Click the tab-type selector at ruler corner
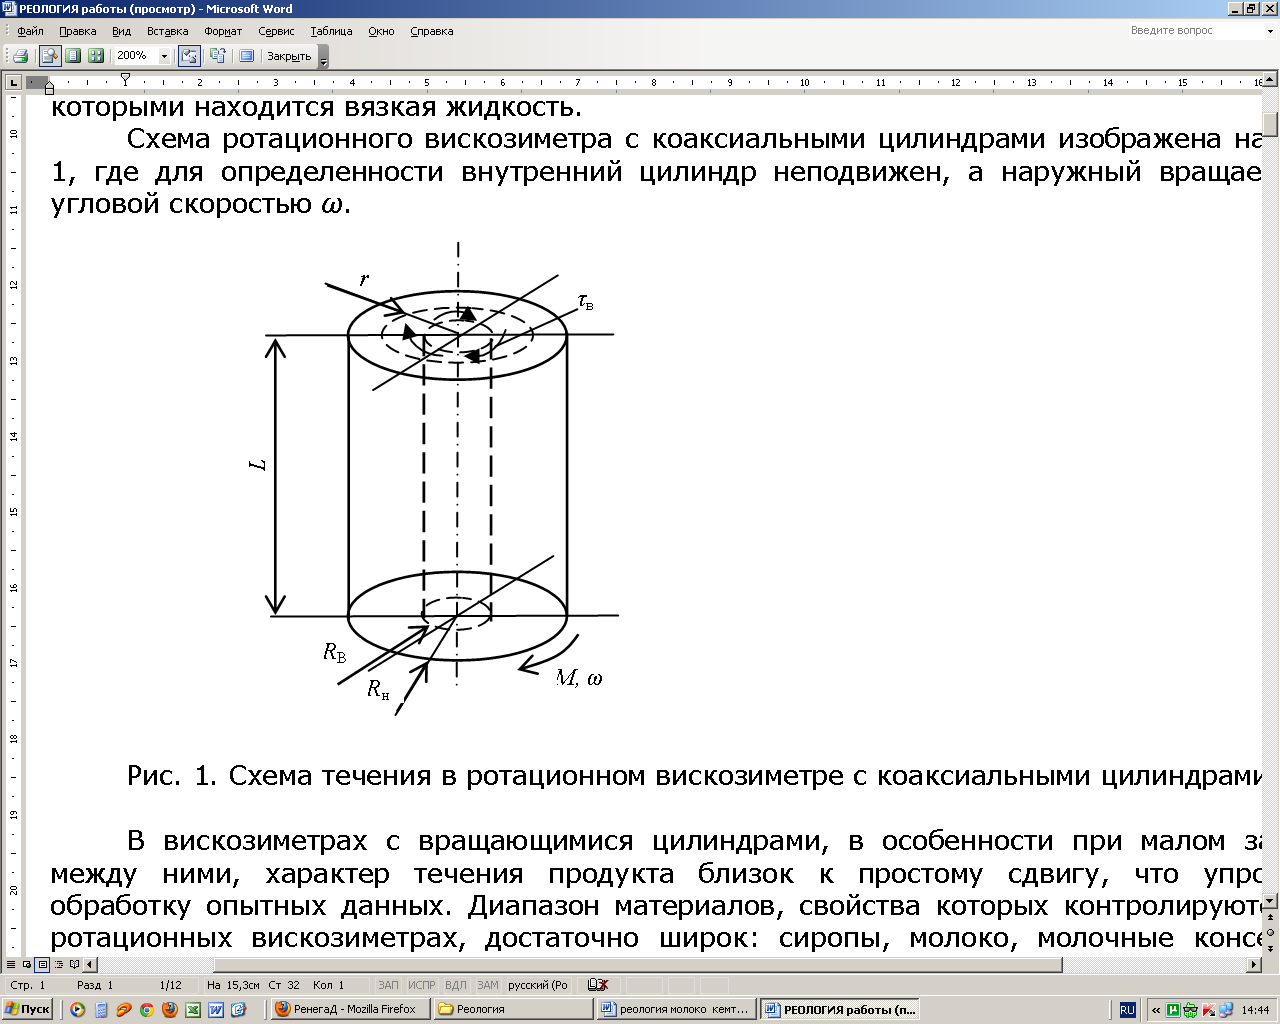 14,82
